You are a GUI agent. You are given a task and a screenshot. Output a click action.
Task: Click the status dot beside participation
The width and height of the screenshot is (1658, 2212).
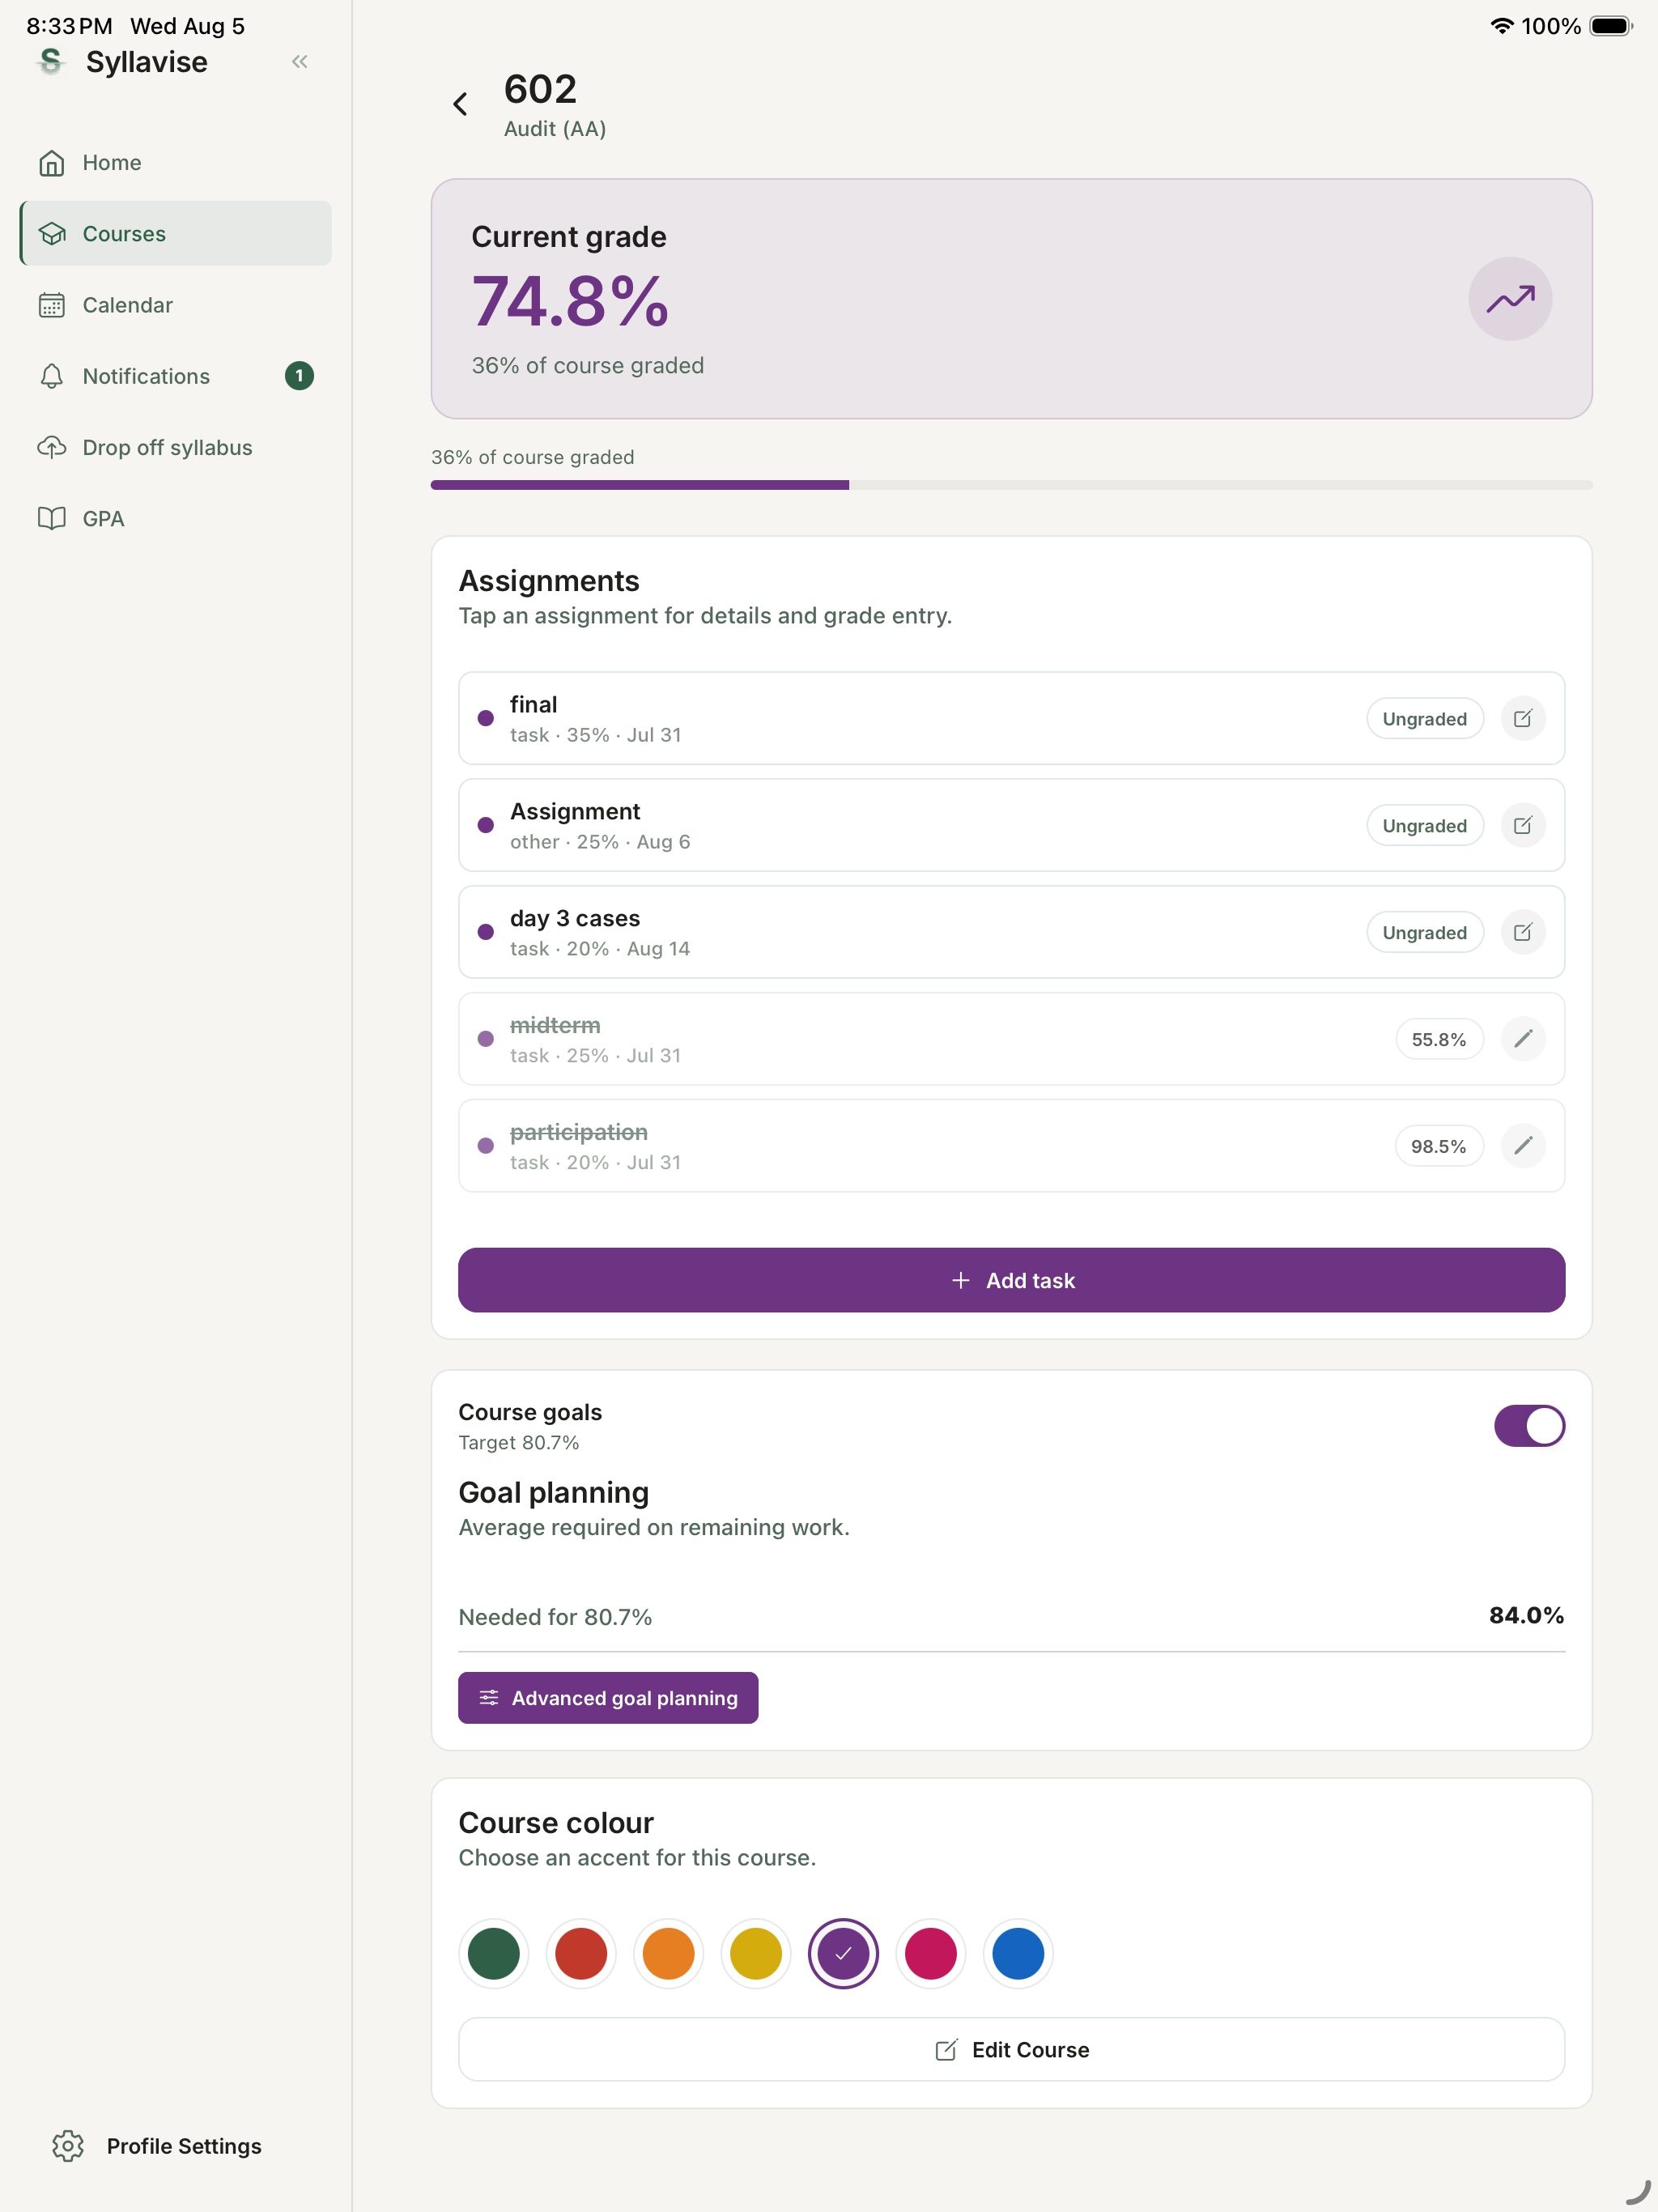tap(486, 1146)
